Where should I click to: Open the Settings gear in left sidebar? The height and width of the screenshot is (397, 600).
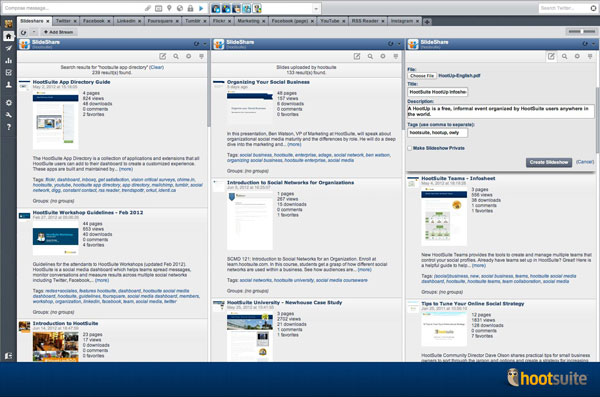tap(8, 103)
